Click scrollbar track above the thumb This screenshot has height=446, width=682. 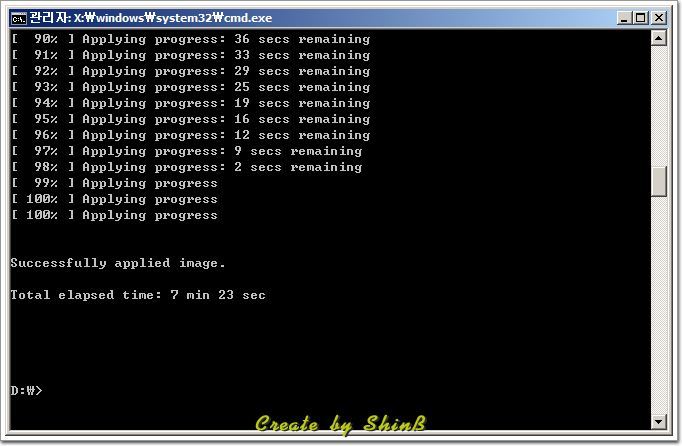tap(659, 106)
